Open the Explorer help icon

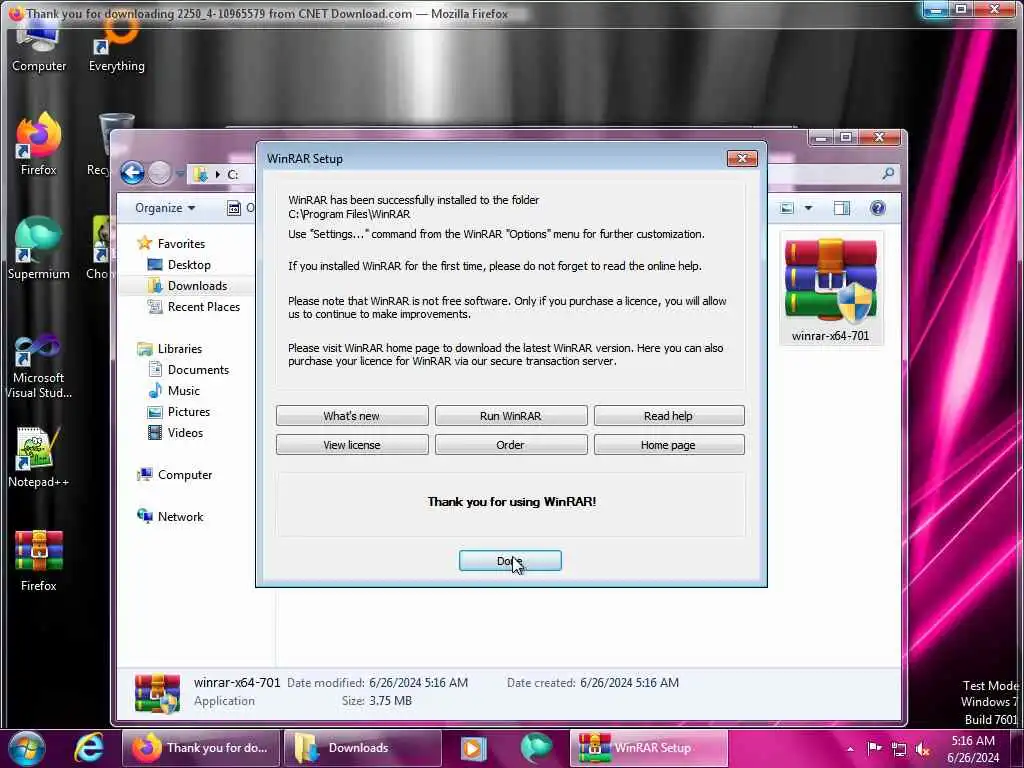(x=878, y=208)
